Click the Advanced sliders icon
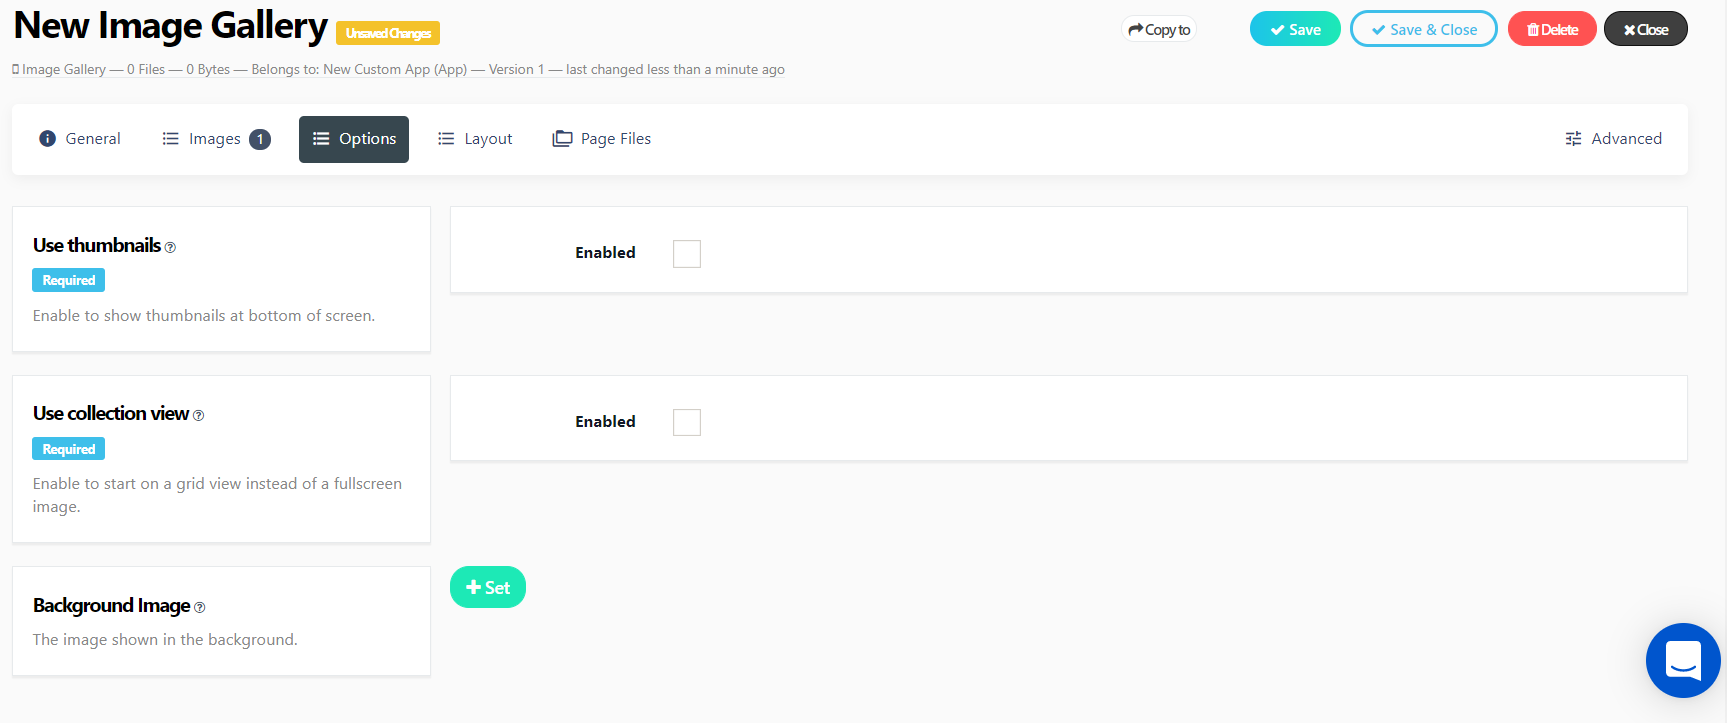The image size is (1727, 723). tap(1573, 139)
